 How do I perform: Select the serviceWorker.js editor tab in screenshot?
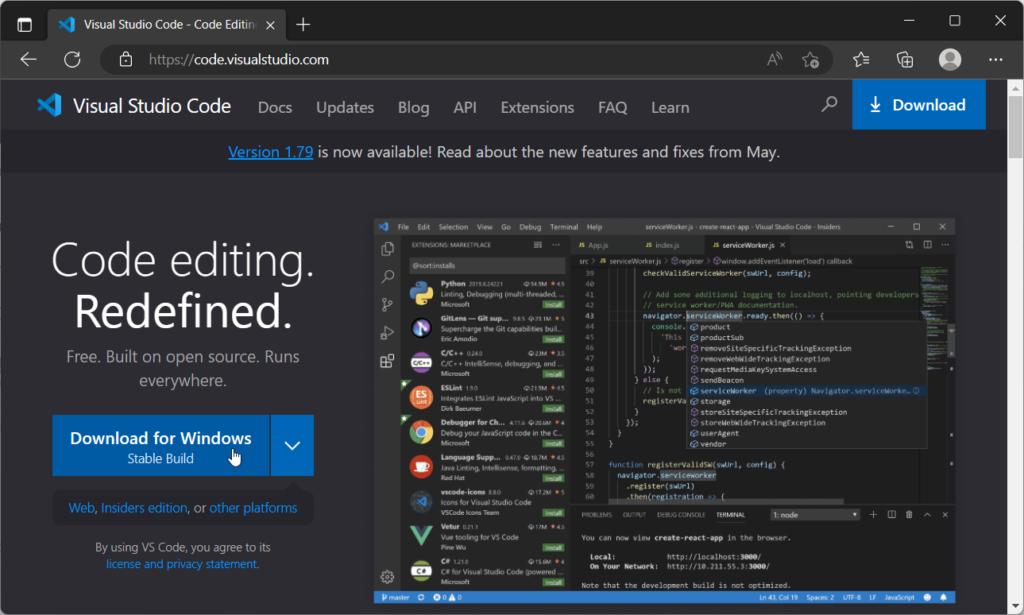pyautogui.click(x=748, y=245)
